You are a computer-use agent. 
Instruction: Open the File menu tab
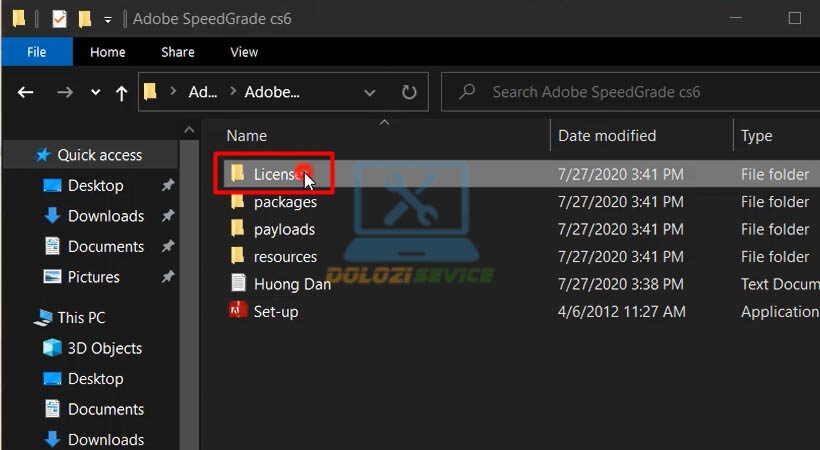(x=37, y=52)
